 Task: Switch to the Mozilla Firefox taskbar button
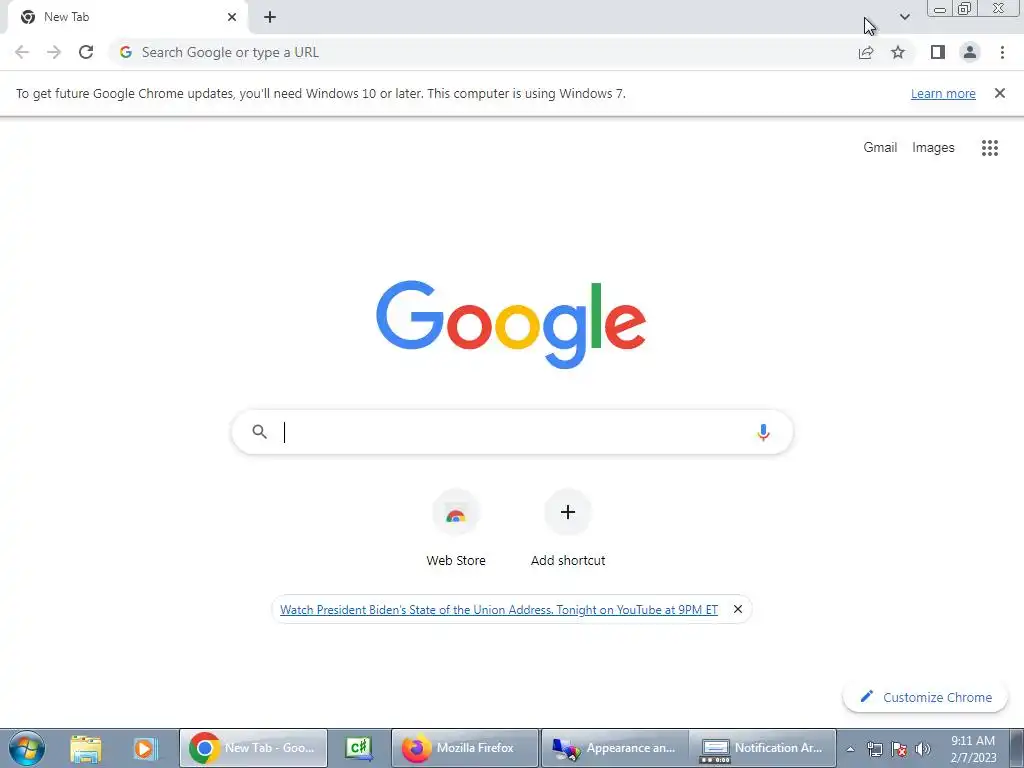tap(465, 748)
